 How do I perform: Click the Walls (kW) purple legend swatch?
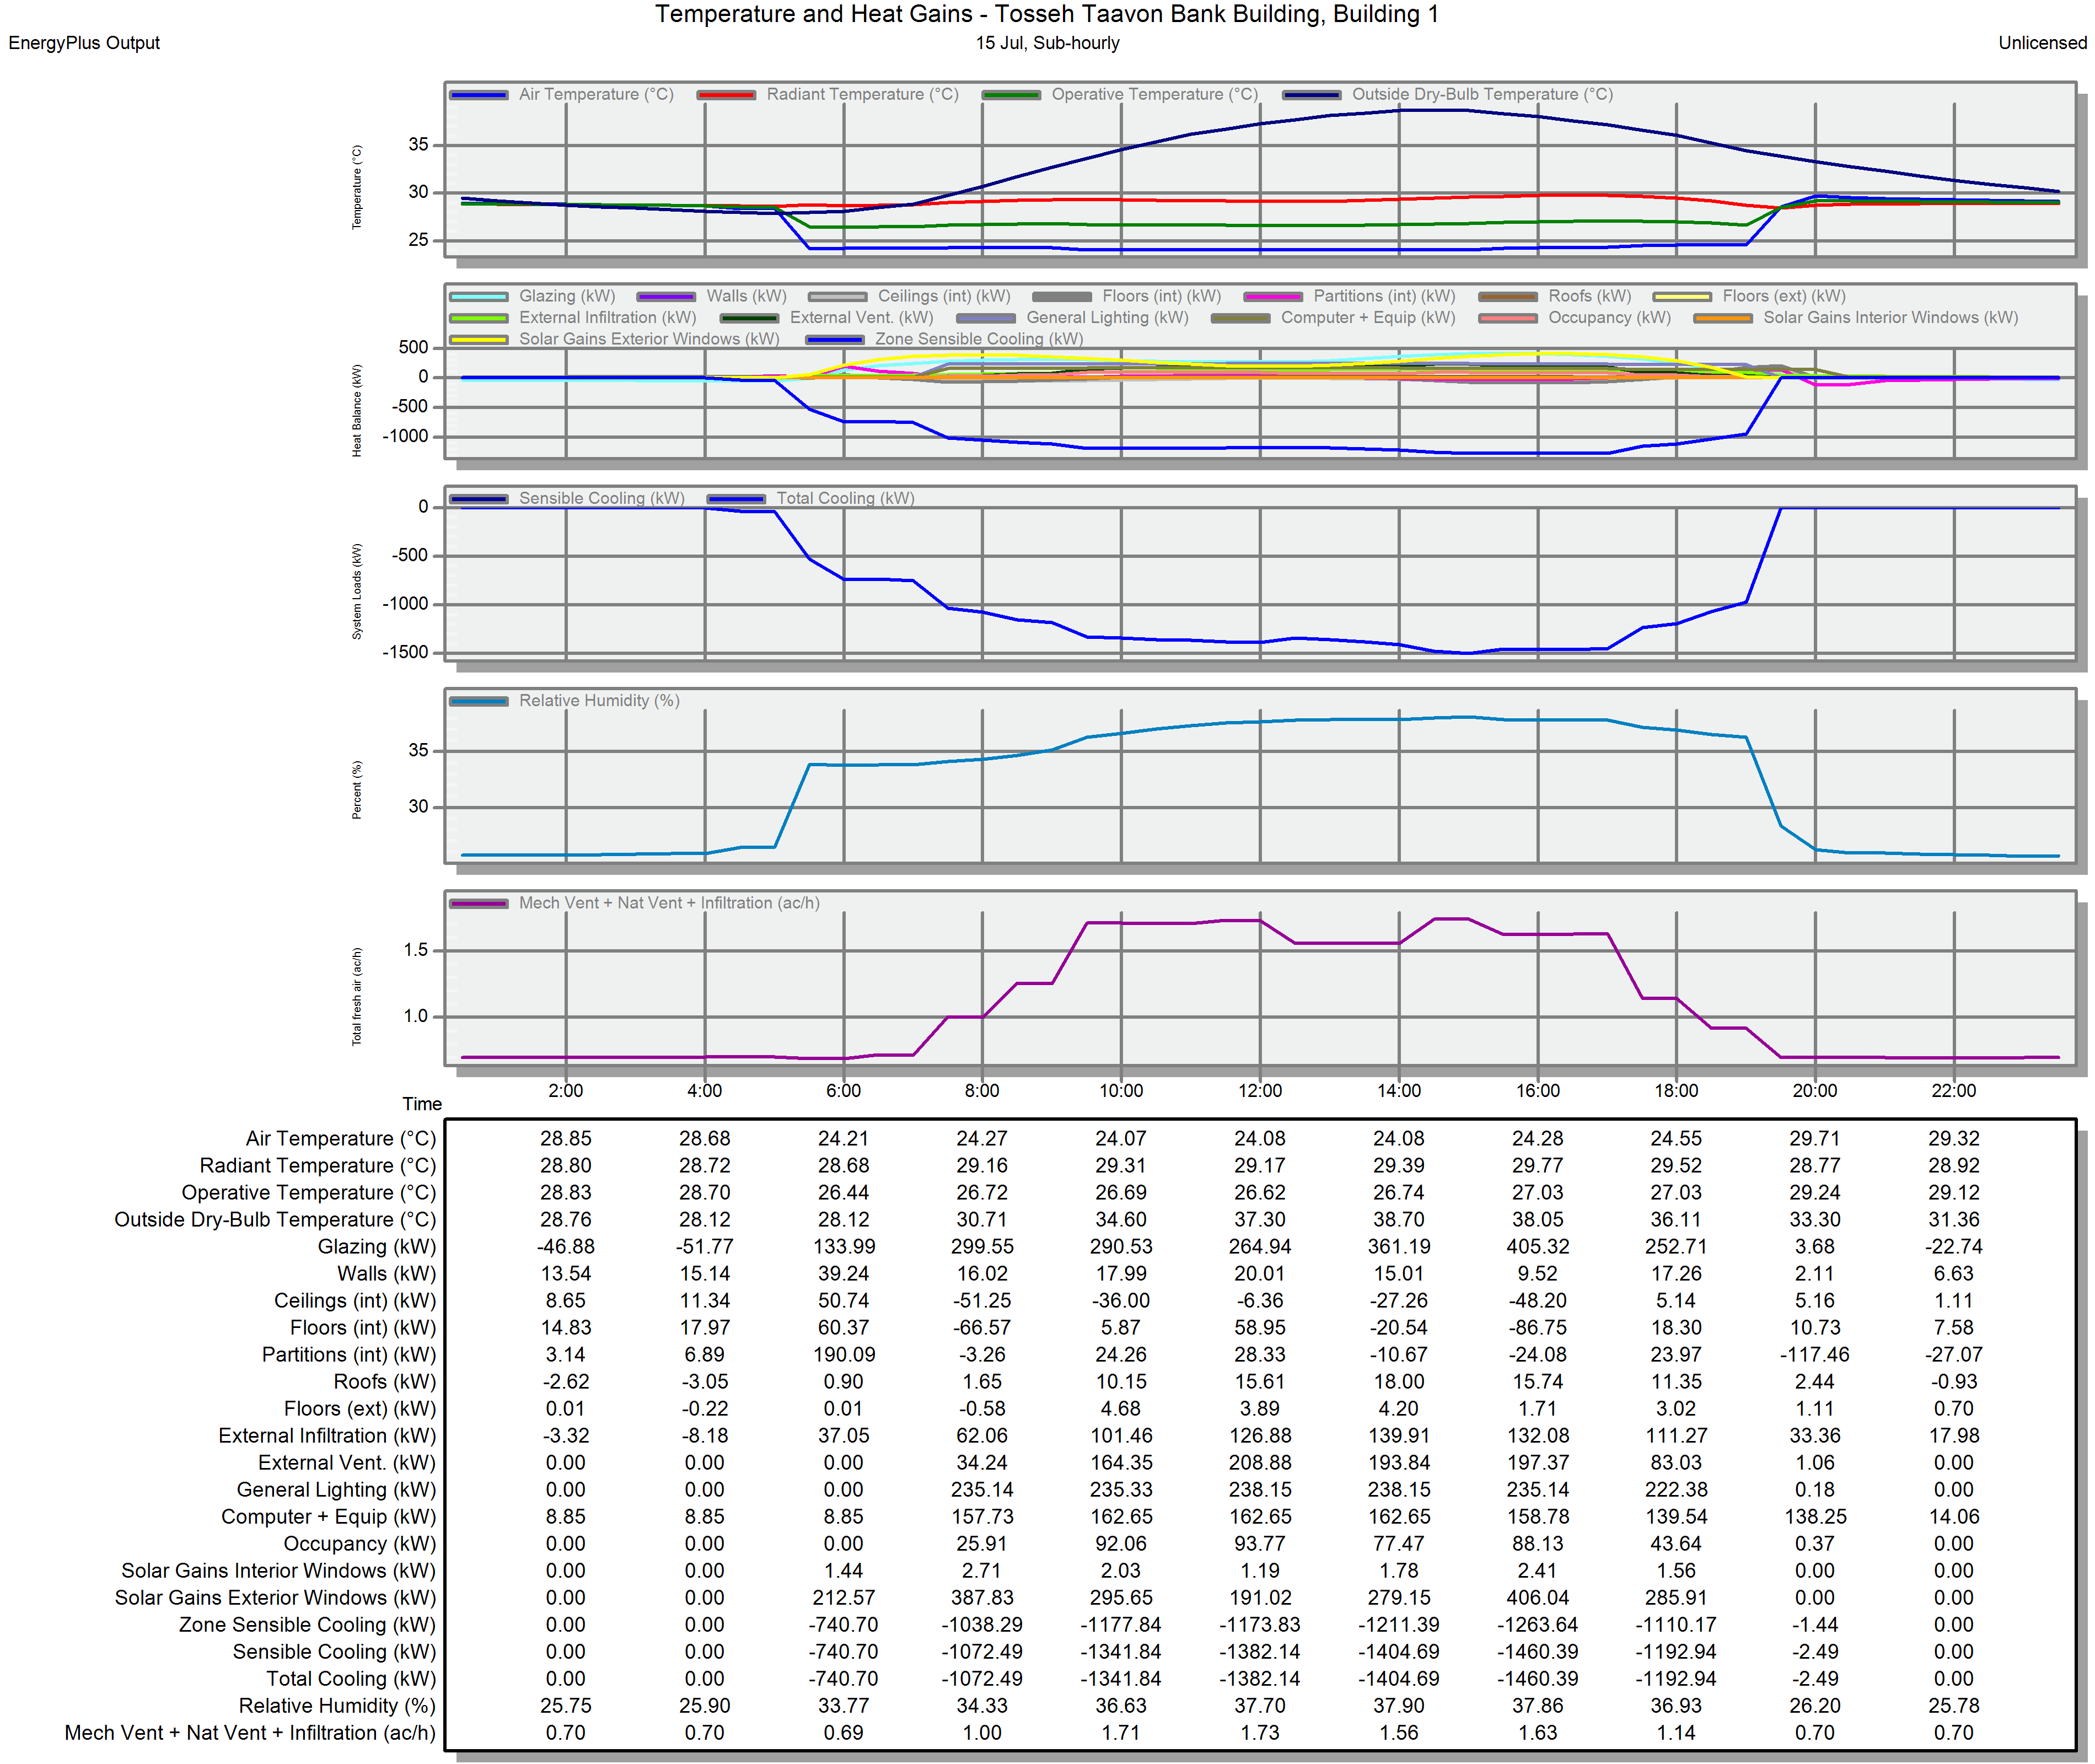tap(666, 297)
